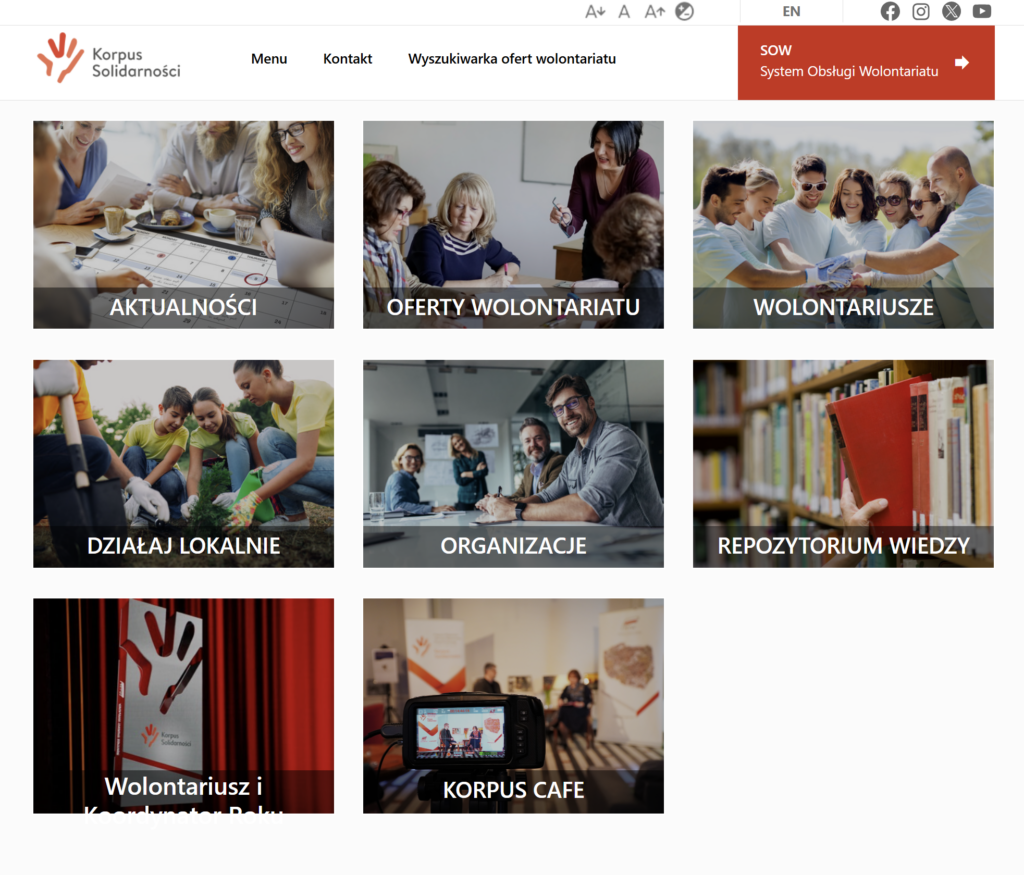Open the Menu navigation item

269,59
